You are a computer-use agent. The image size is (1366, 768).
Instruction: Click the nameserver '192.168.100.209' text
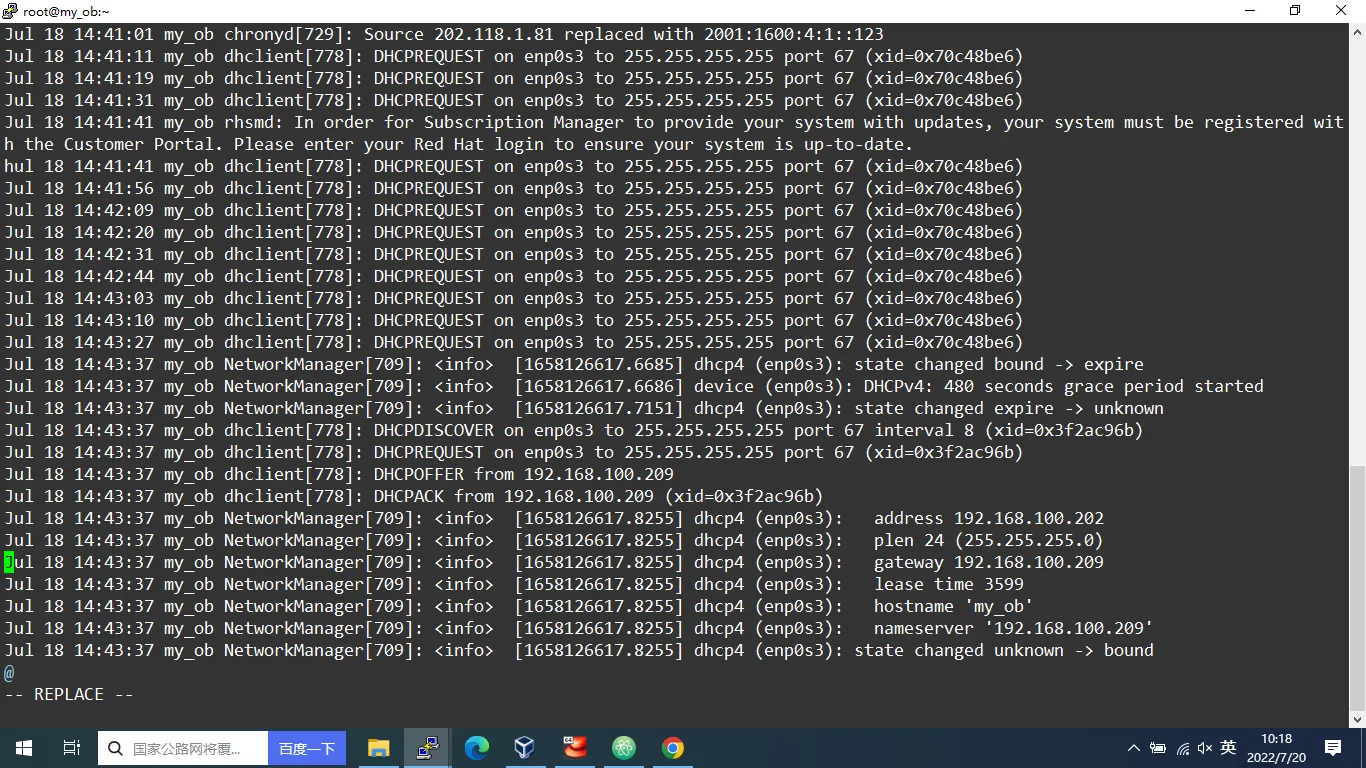[1014, 628]
